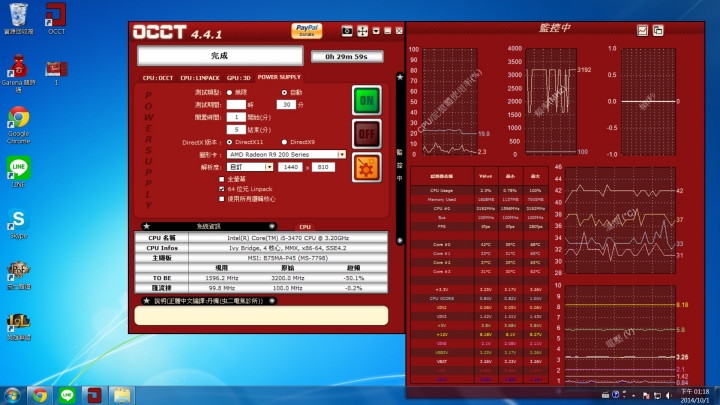Show hidden tray icons arrow
Screen dimensions: 720x405
(634, 395)
